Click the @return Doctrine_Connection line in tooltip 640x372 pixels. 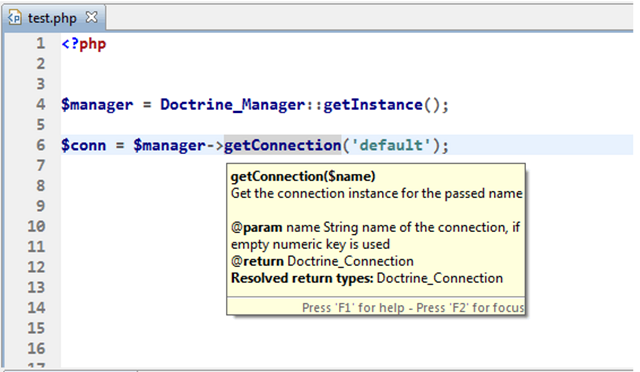pyautogui.click(x=322, y=261)
